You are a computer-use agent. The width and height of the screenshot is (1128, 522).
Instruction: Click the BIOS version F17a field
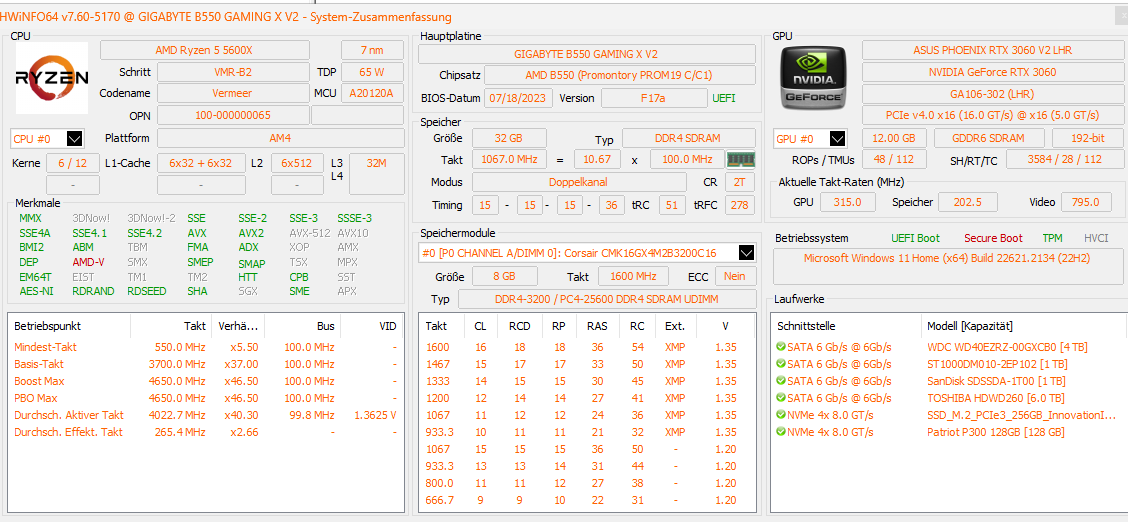coord(654,98)
